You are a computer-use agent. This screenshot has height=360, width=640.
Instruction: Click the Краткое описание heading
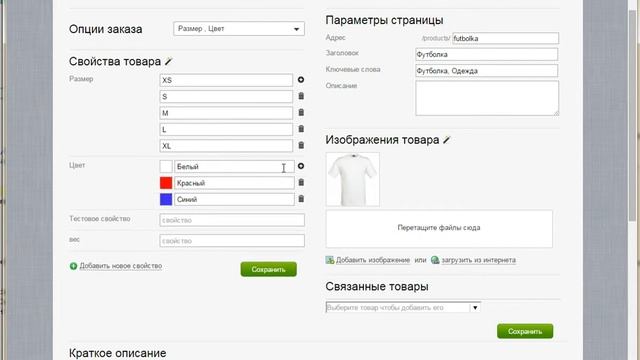(x=118, y=353)
